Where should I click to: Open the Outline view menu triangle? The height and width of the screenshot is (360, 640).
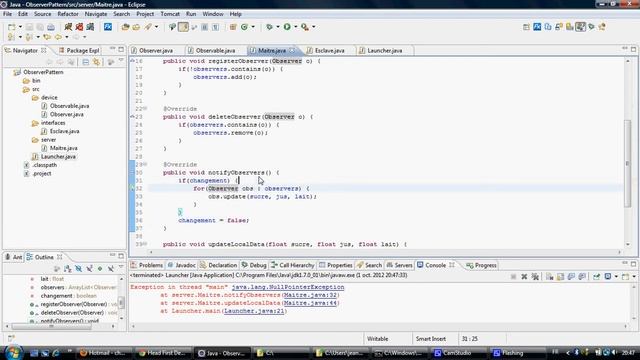pos(121,267)
